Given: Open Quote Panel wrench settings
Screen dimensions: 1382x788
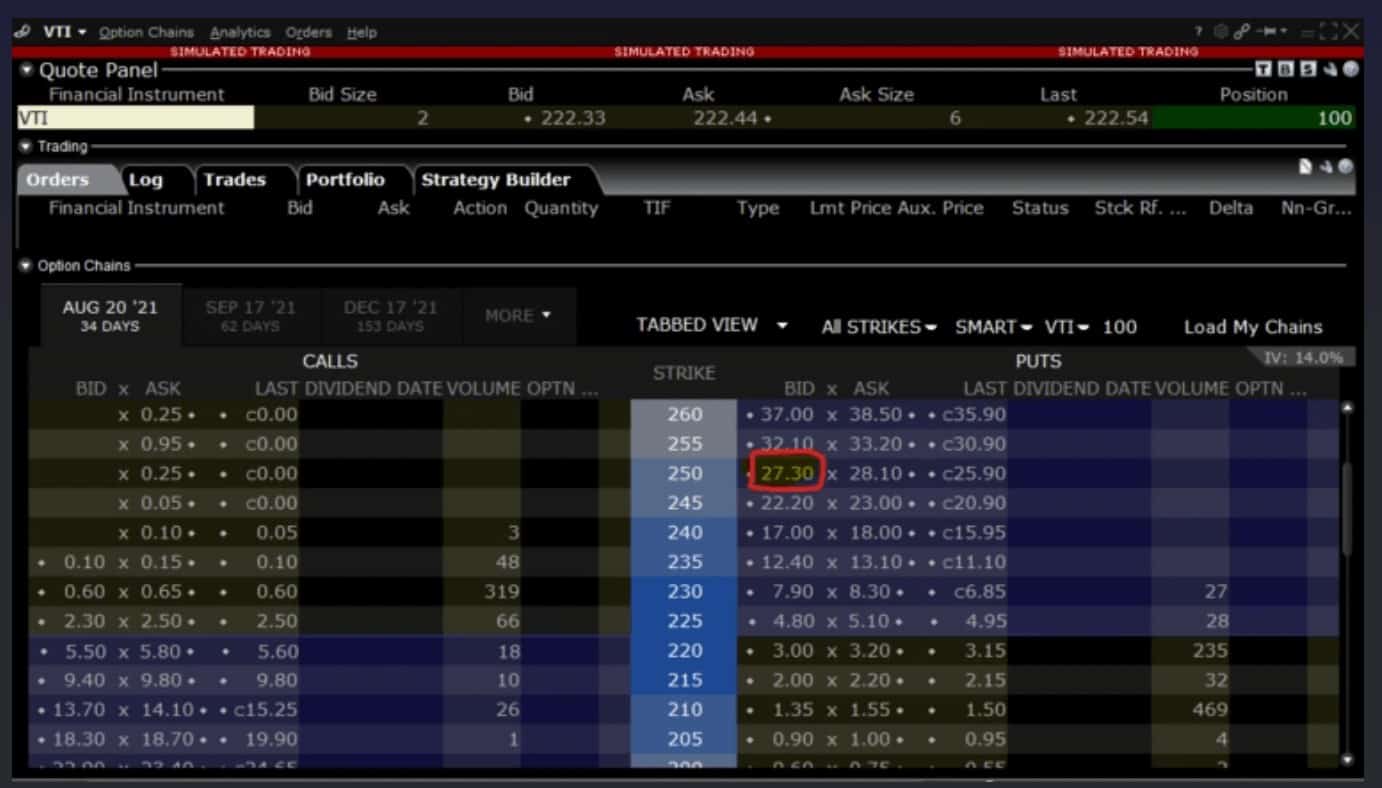Looking at the screenshot, I should coord(1330,69).
